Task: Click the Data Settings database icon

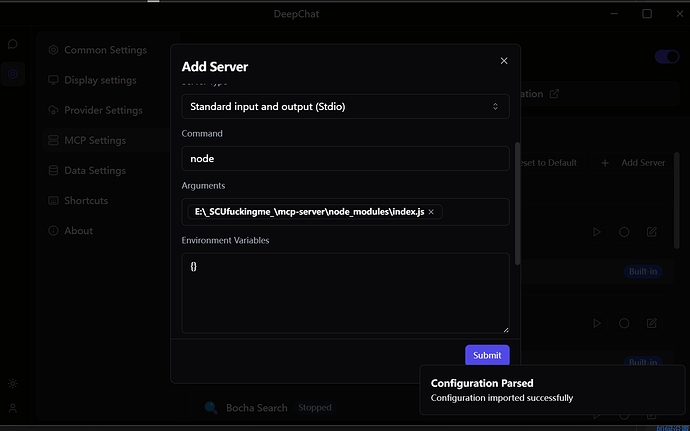Action: tap(53, 170)
